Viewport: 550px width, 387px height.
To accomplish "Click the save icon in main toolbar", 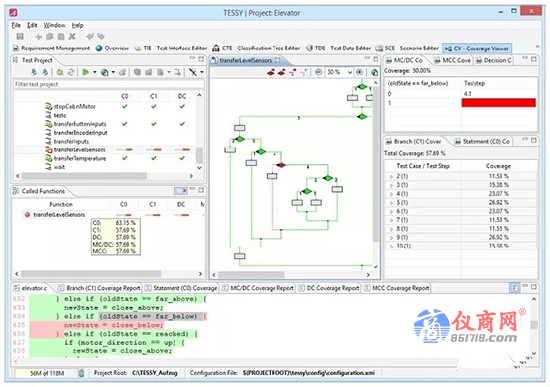I will click(20, 36).
